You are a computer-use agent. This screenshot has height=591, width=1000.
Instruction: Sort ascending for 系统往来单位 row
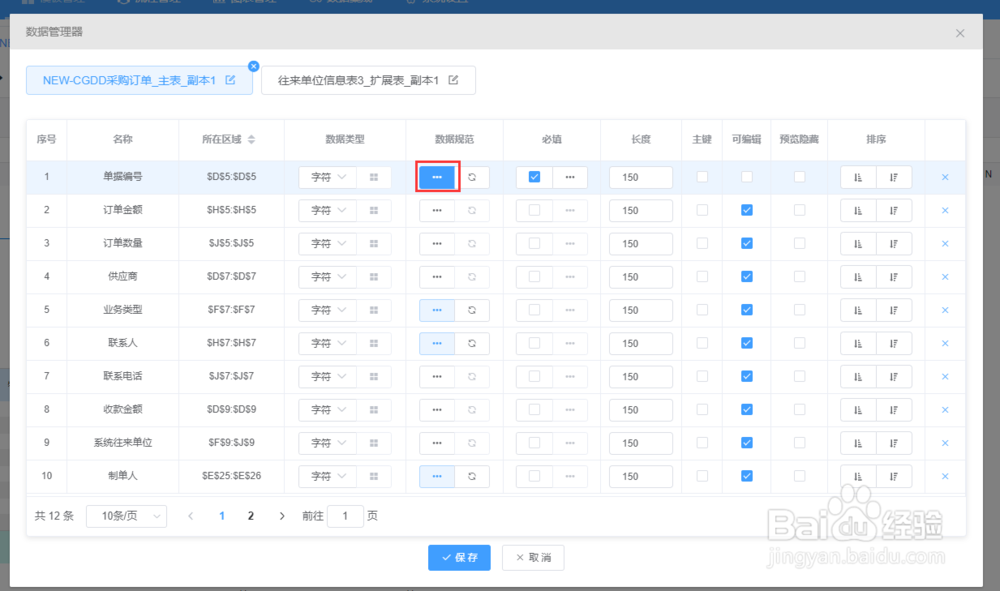(858, 443)
